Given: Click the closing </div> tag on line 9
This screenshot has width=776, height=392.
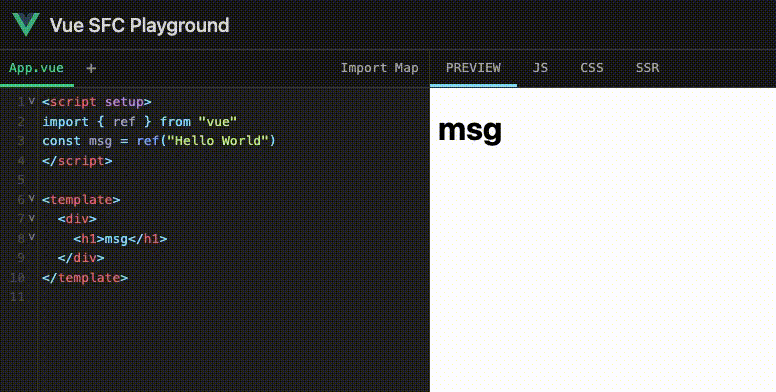Looking at the screenshot, I should pyautogui.click(x=81, y=258).
